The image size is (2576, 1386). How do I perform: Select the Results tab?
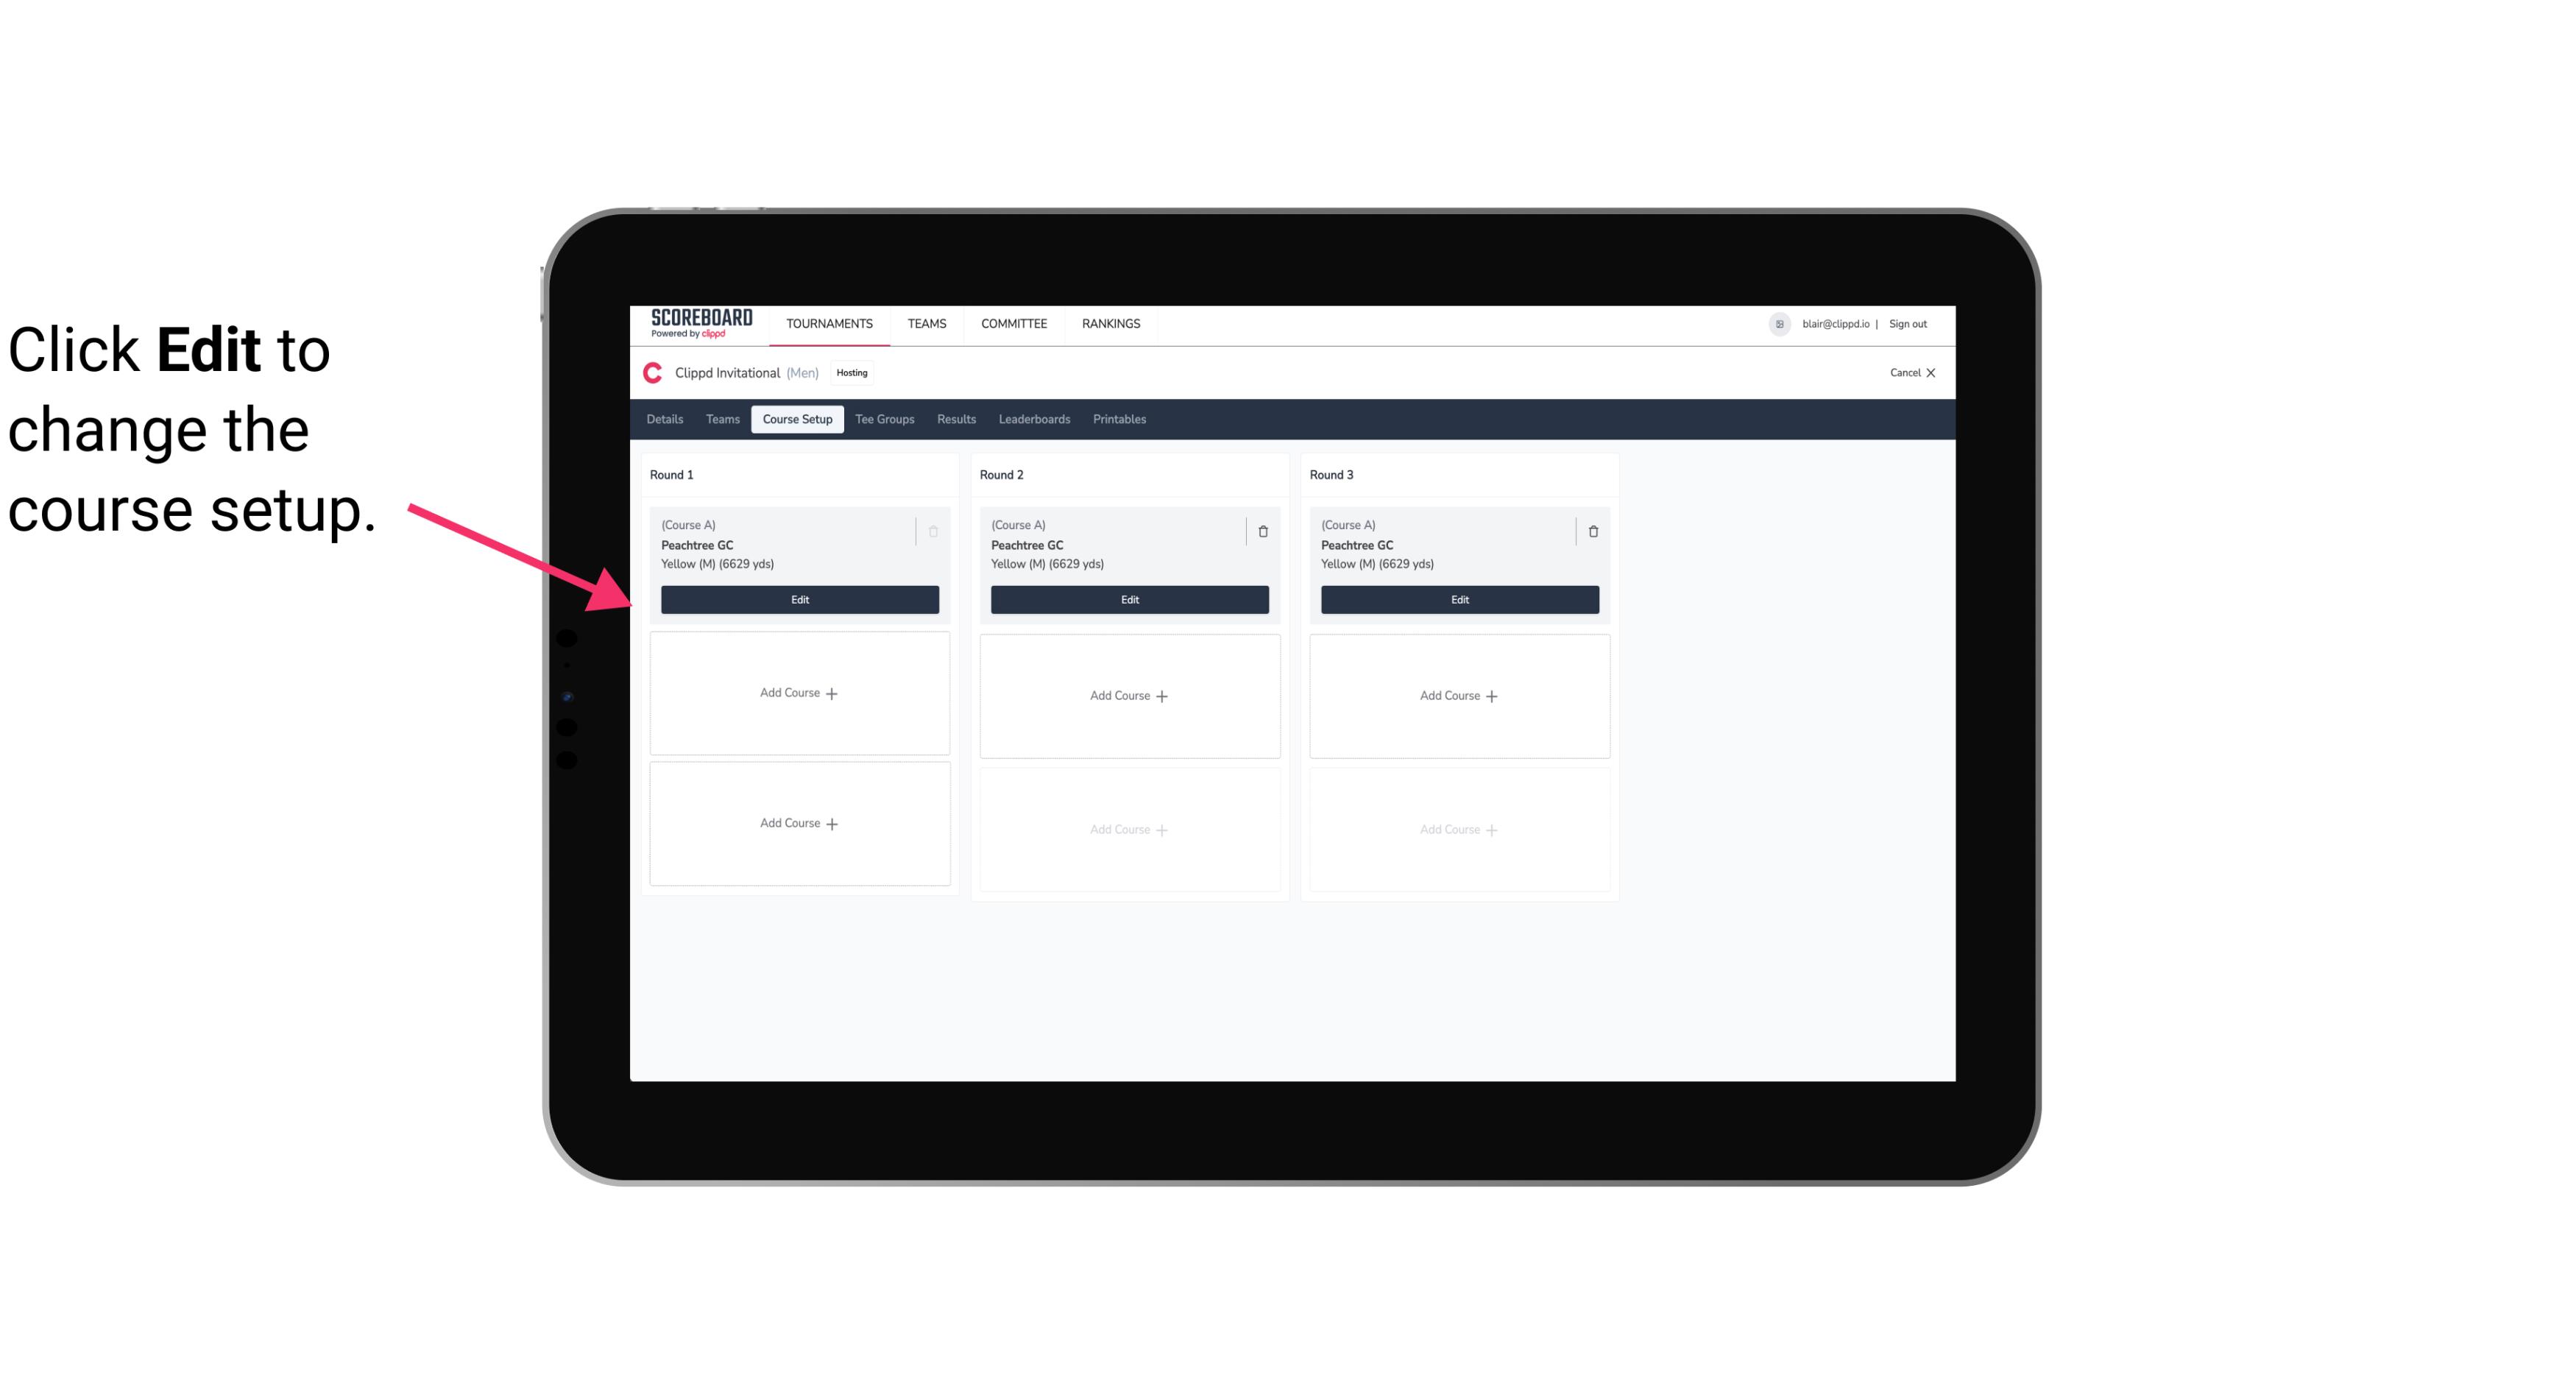click(x=957, y=420)
